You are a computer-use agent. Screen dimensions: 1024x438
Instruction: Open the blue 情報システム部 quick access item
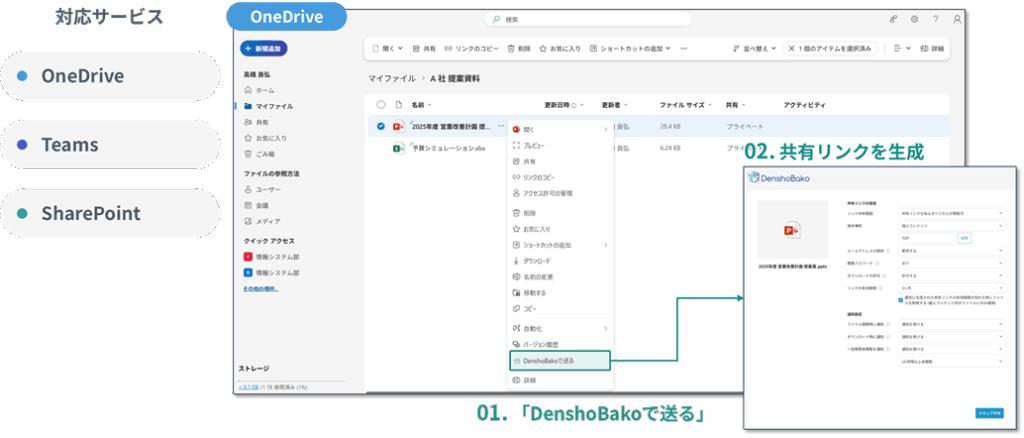pos(271,272)
